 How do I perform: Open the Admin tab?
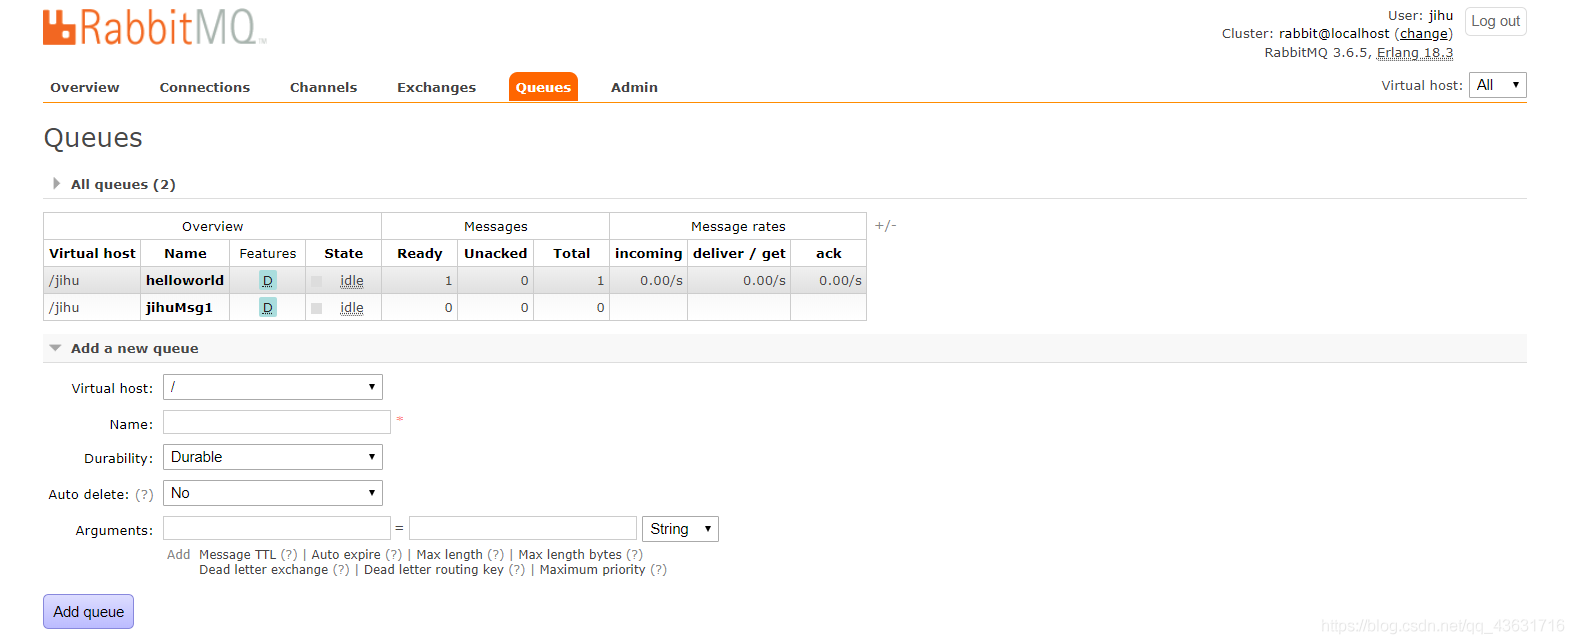pos(634,88)
